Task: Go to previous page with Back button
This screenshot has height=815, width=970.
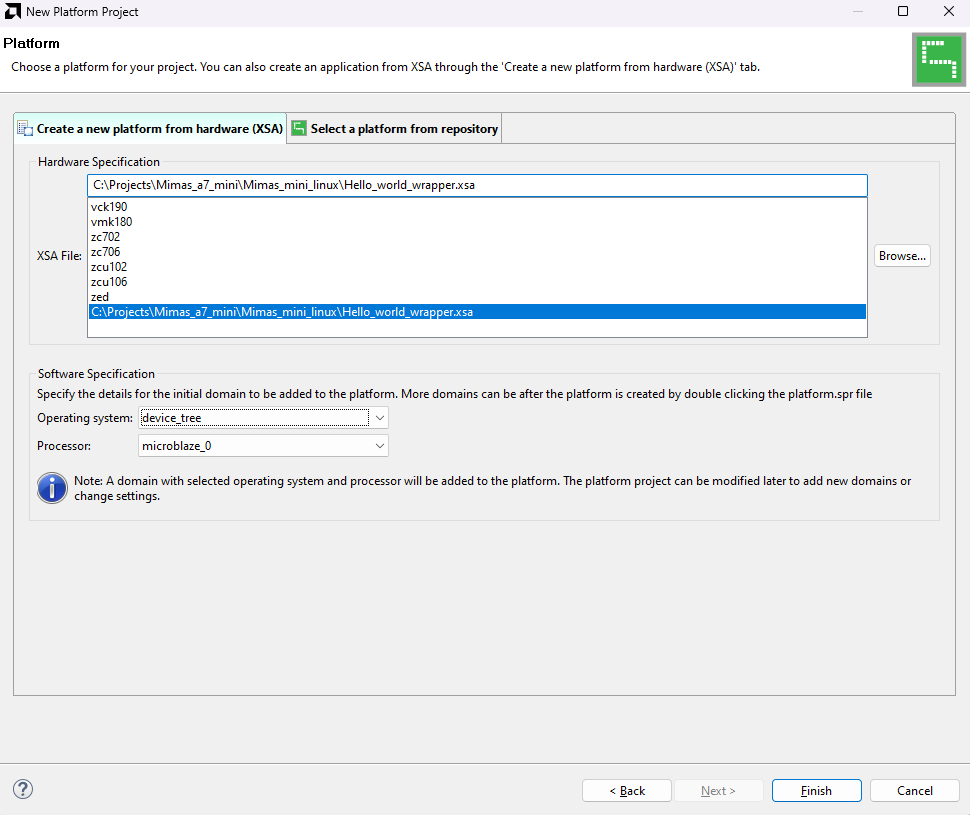Action: click(x=627, y=790)
